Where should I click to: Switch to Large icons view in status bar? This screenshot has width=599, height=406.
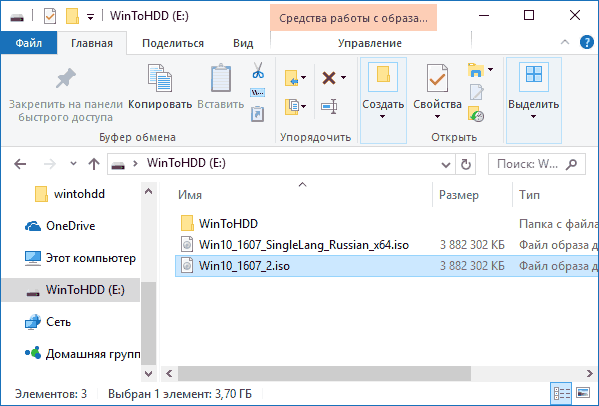583,393
